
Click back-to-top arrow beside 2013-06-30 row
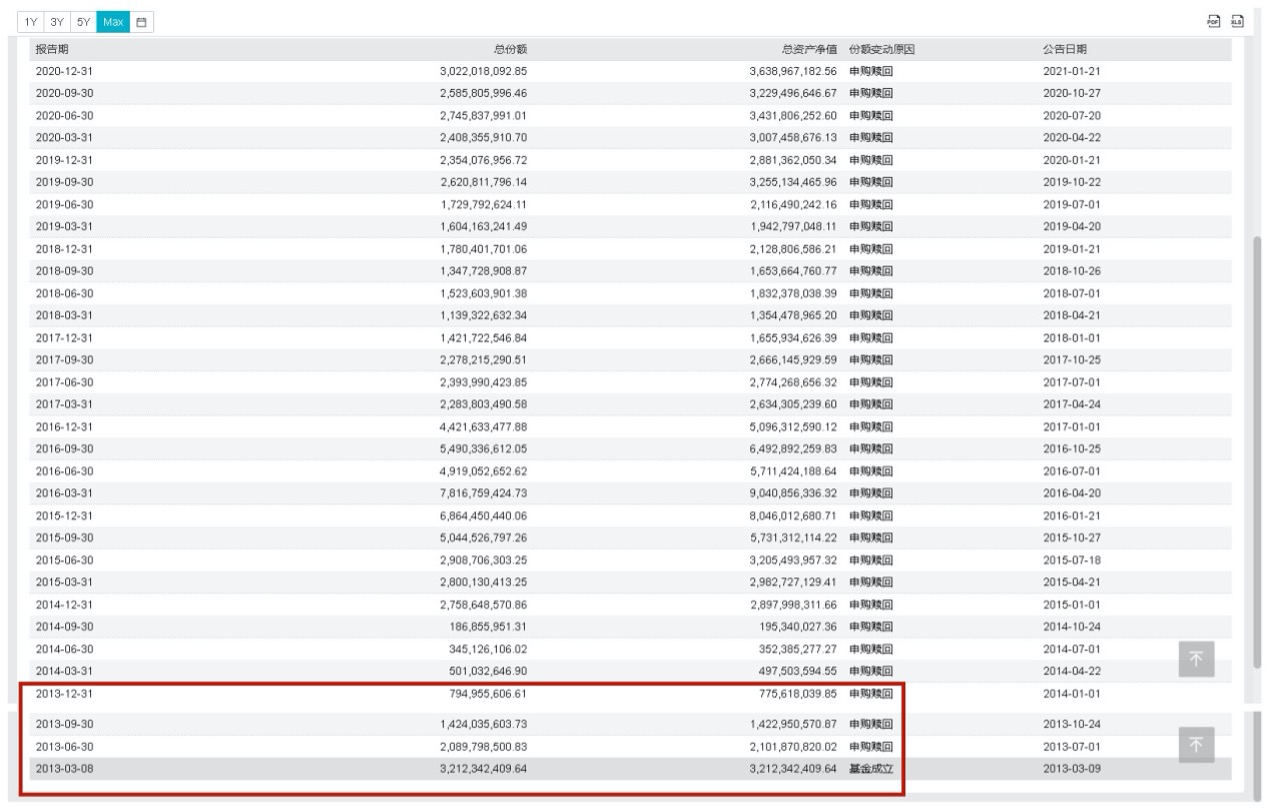(1197, 746)
